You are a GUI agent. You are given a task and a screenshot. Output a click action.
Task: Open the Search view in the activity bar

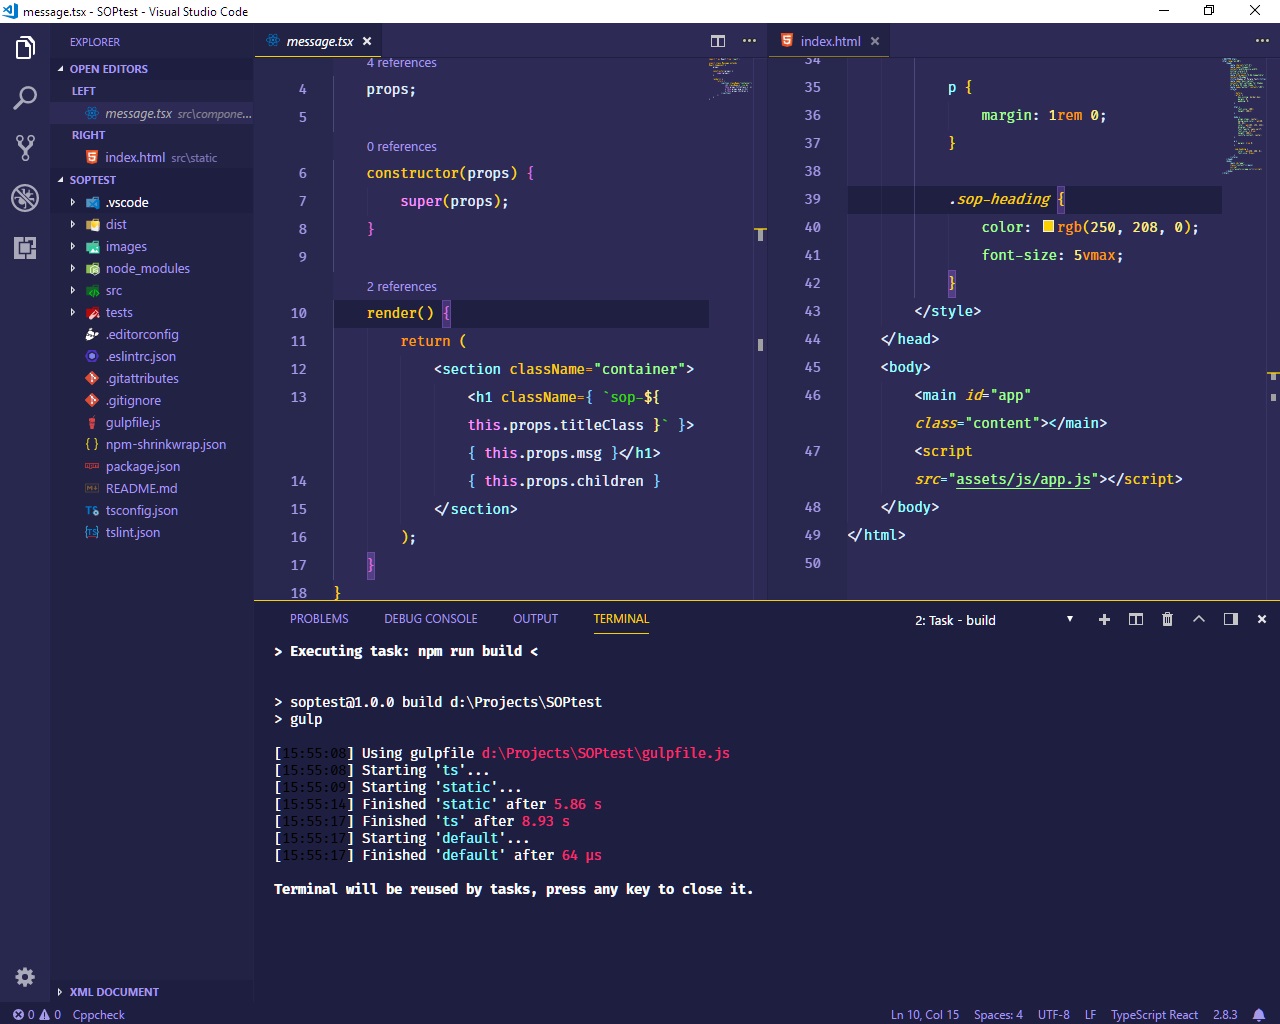[x=25, y=97]
